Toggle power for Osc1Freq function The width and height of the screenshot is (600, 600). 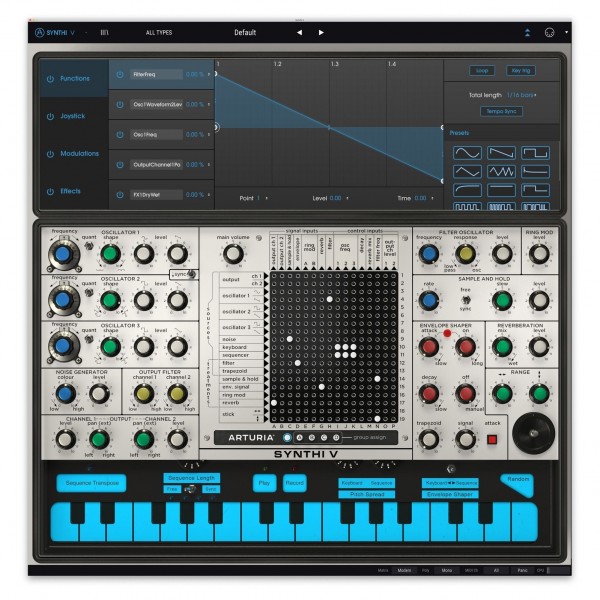click(120, 135)
